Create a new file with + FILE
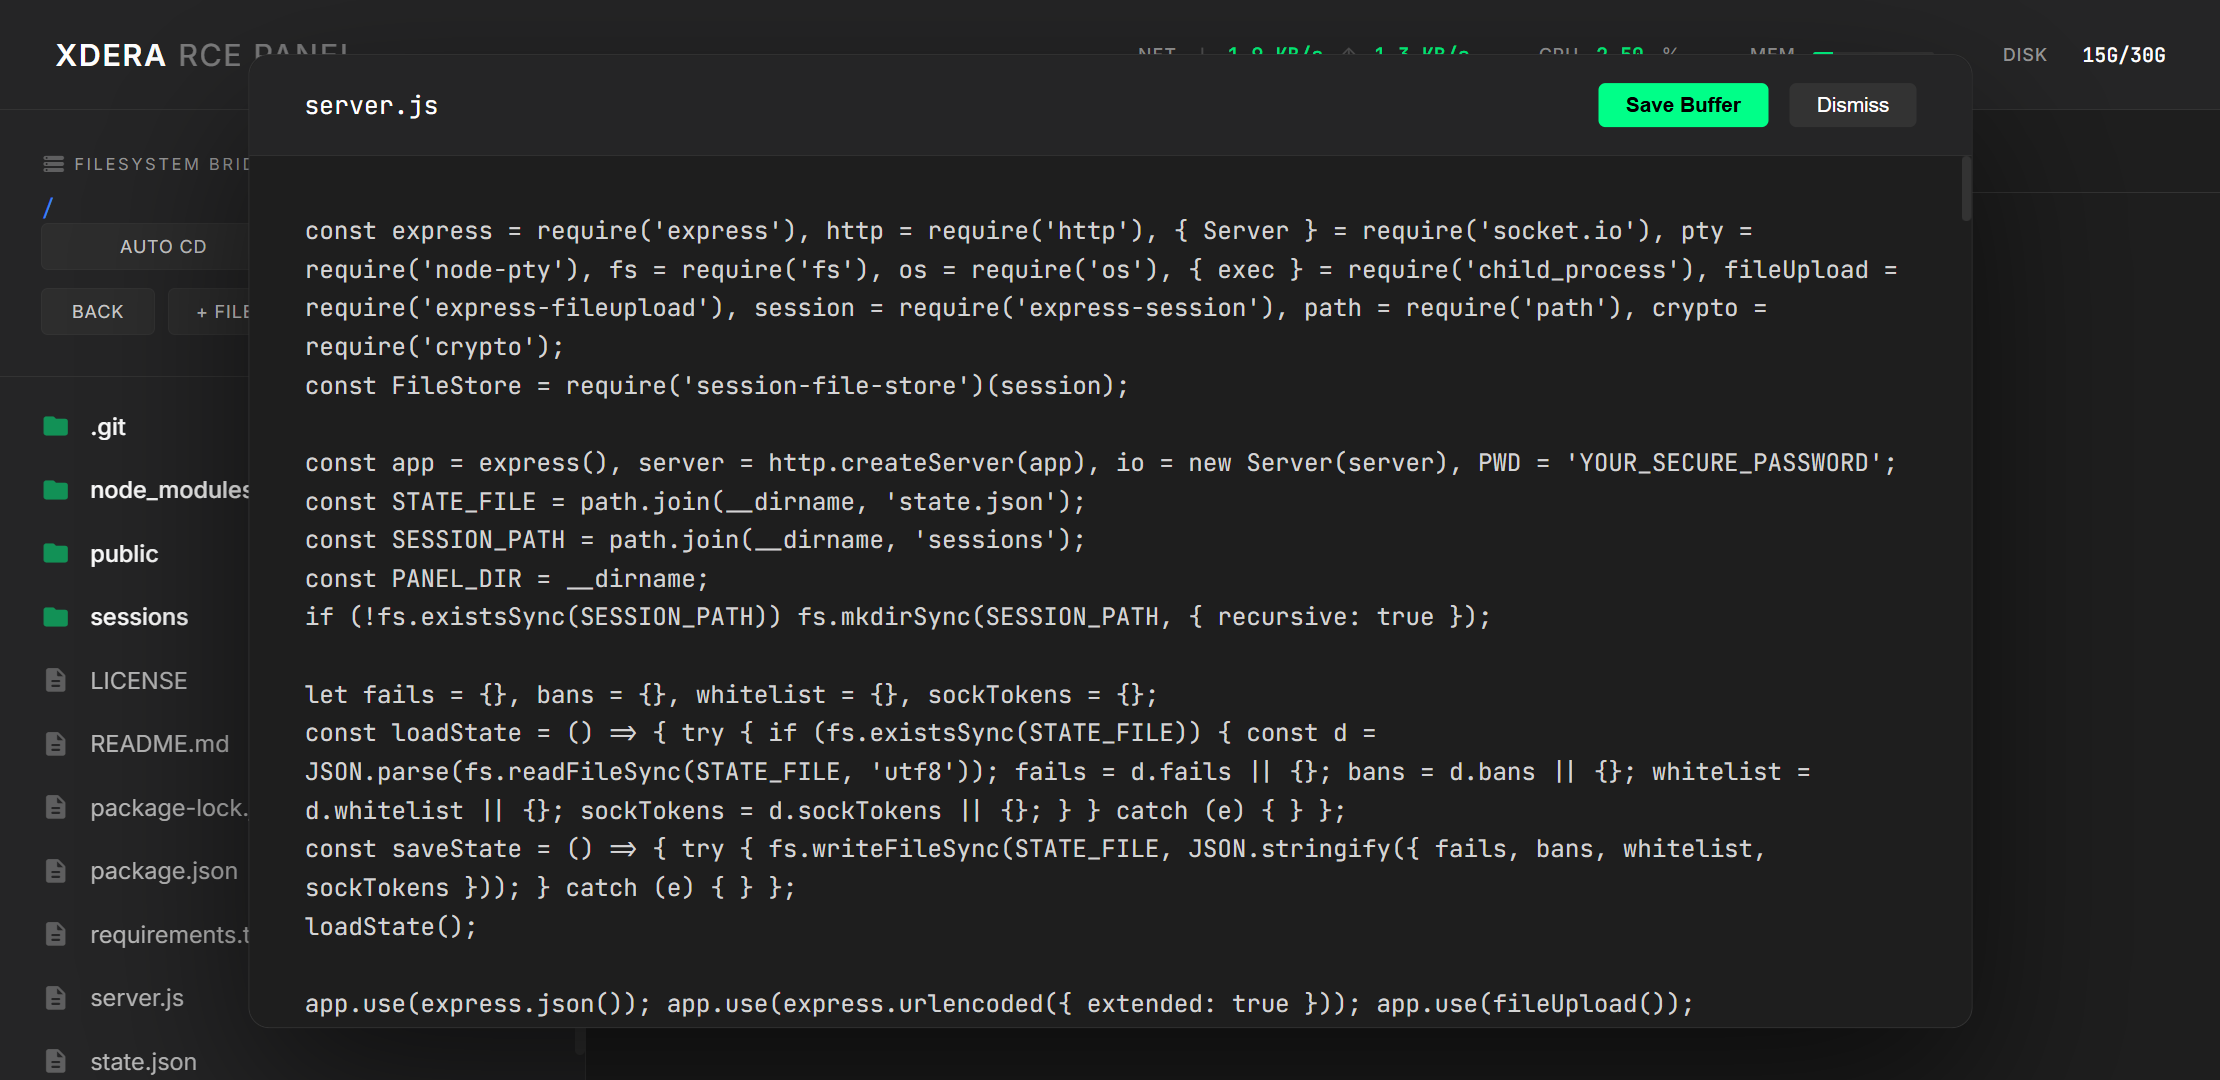The height and width of the screenshot is (1080, 2220). (210, 312)
